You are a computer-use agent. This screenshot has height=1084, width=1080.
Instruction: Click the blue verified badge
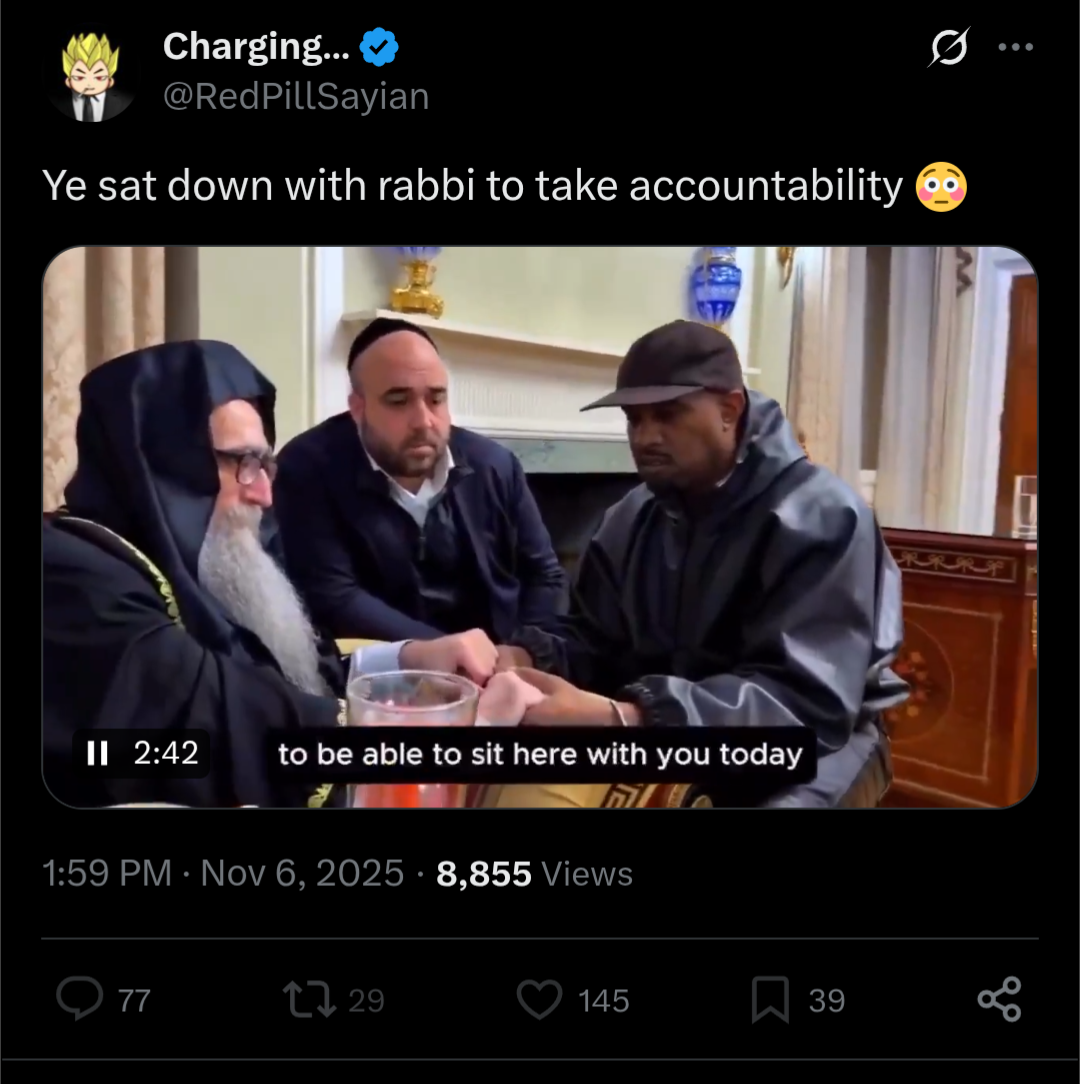[x=379, y=47]
